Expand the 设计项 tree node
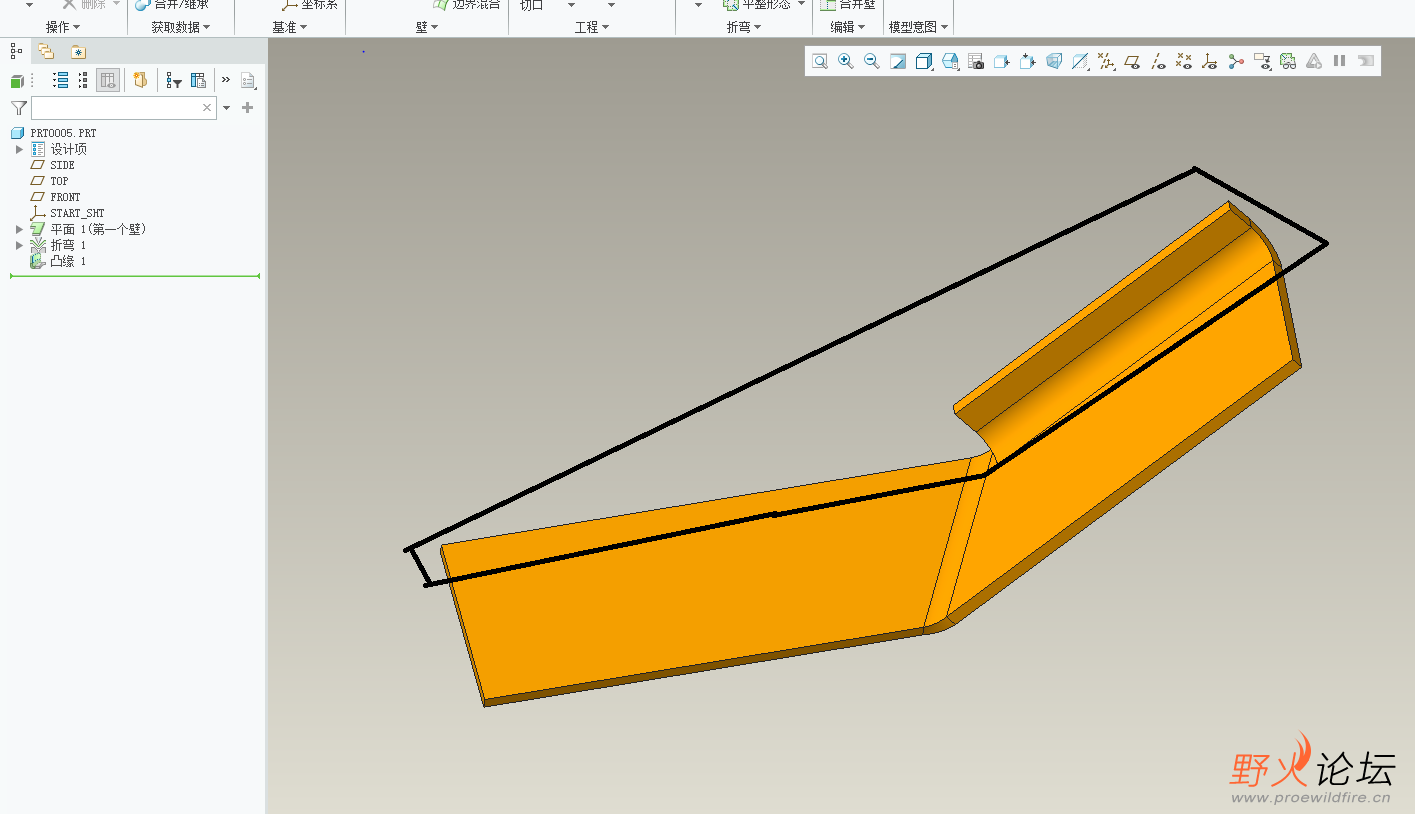This screenshot has height=814, width=1415. (x=19, y=149)
